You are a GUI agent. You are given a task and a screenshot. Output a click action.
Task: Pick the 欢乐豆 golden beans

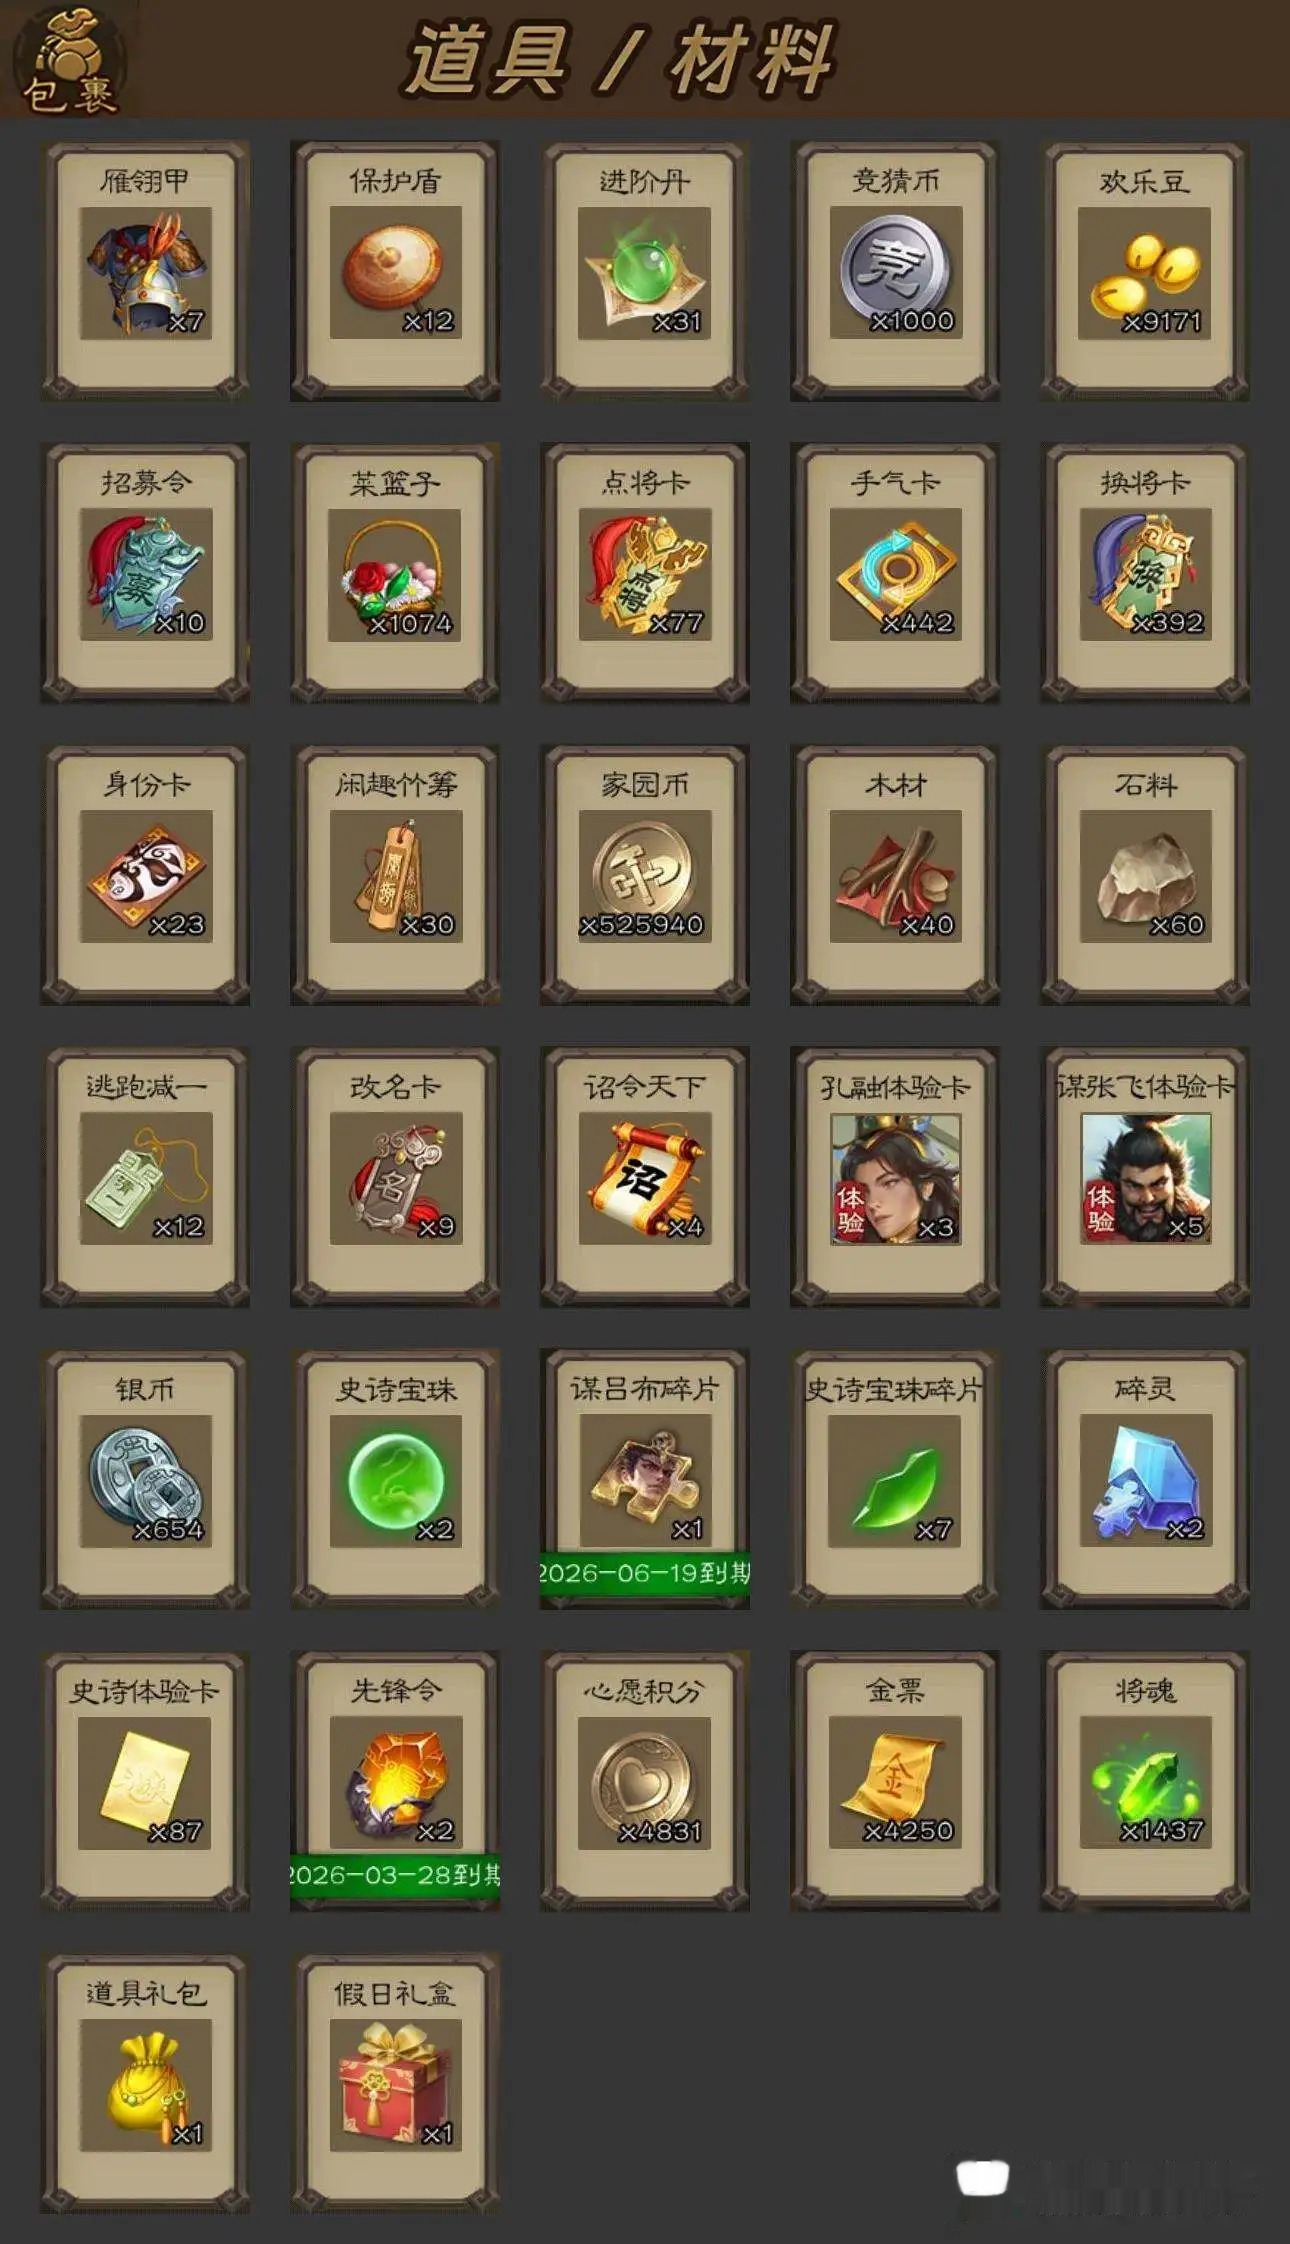[x=1145, y=271]
